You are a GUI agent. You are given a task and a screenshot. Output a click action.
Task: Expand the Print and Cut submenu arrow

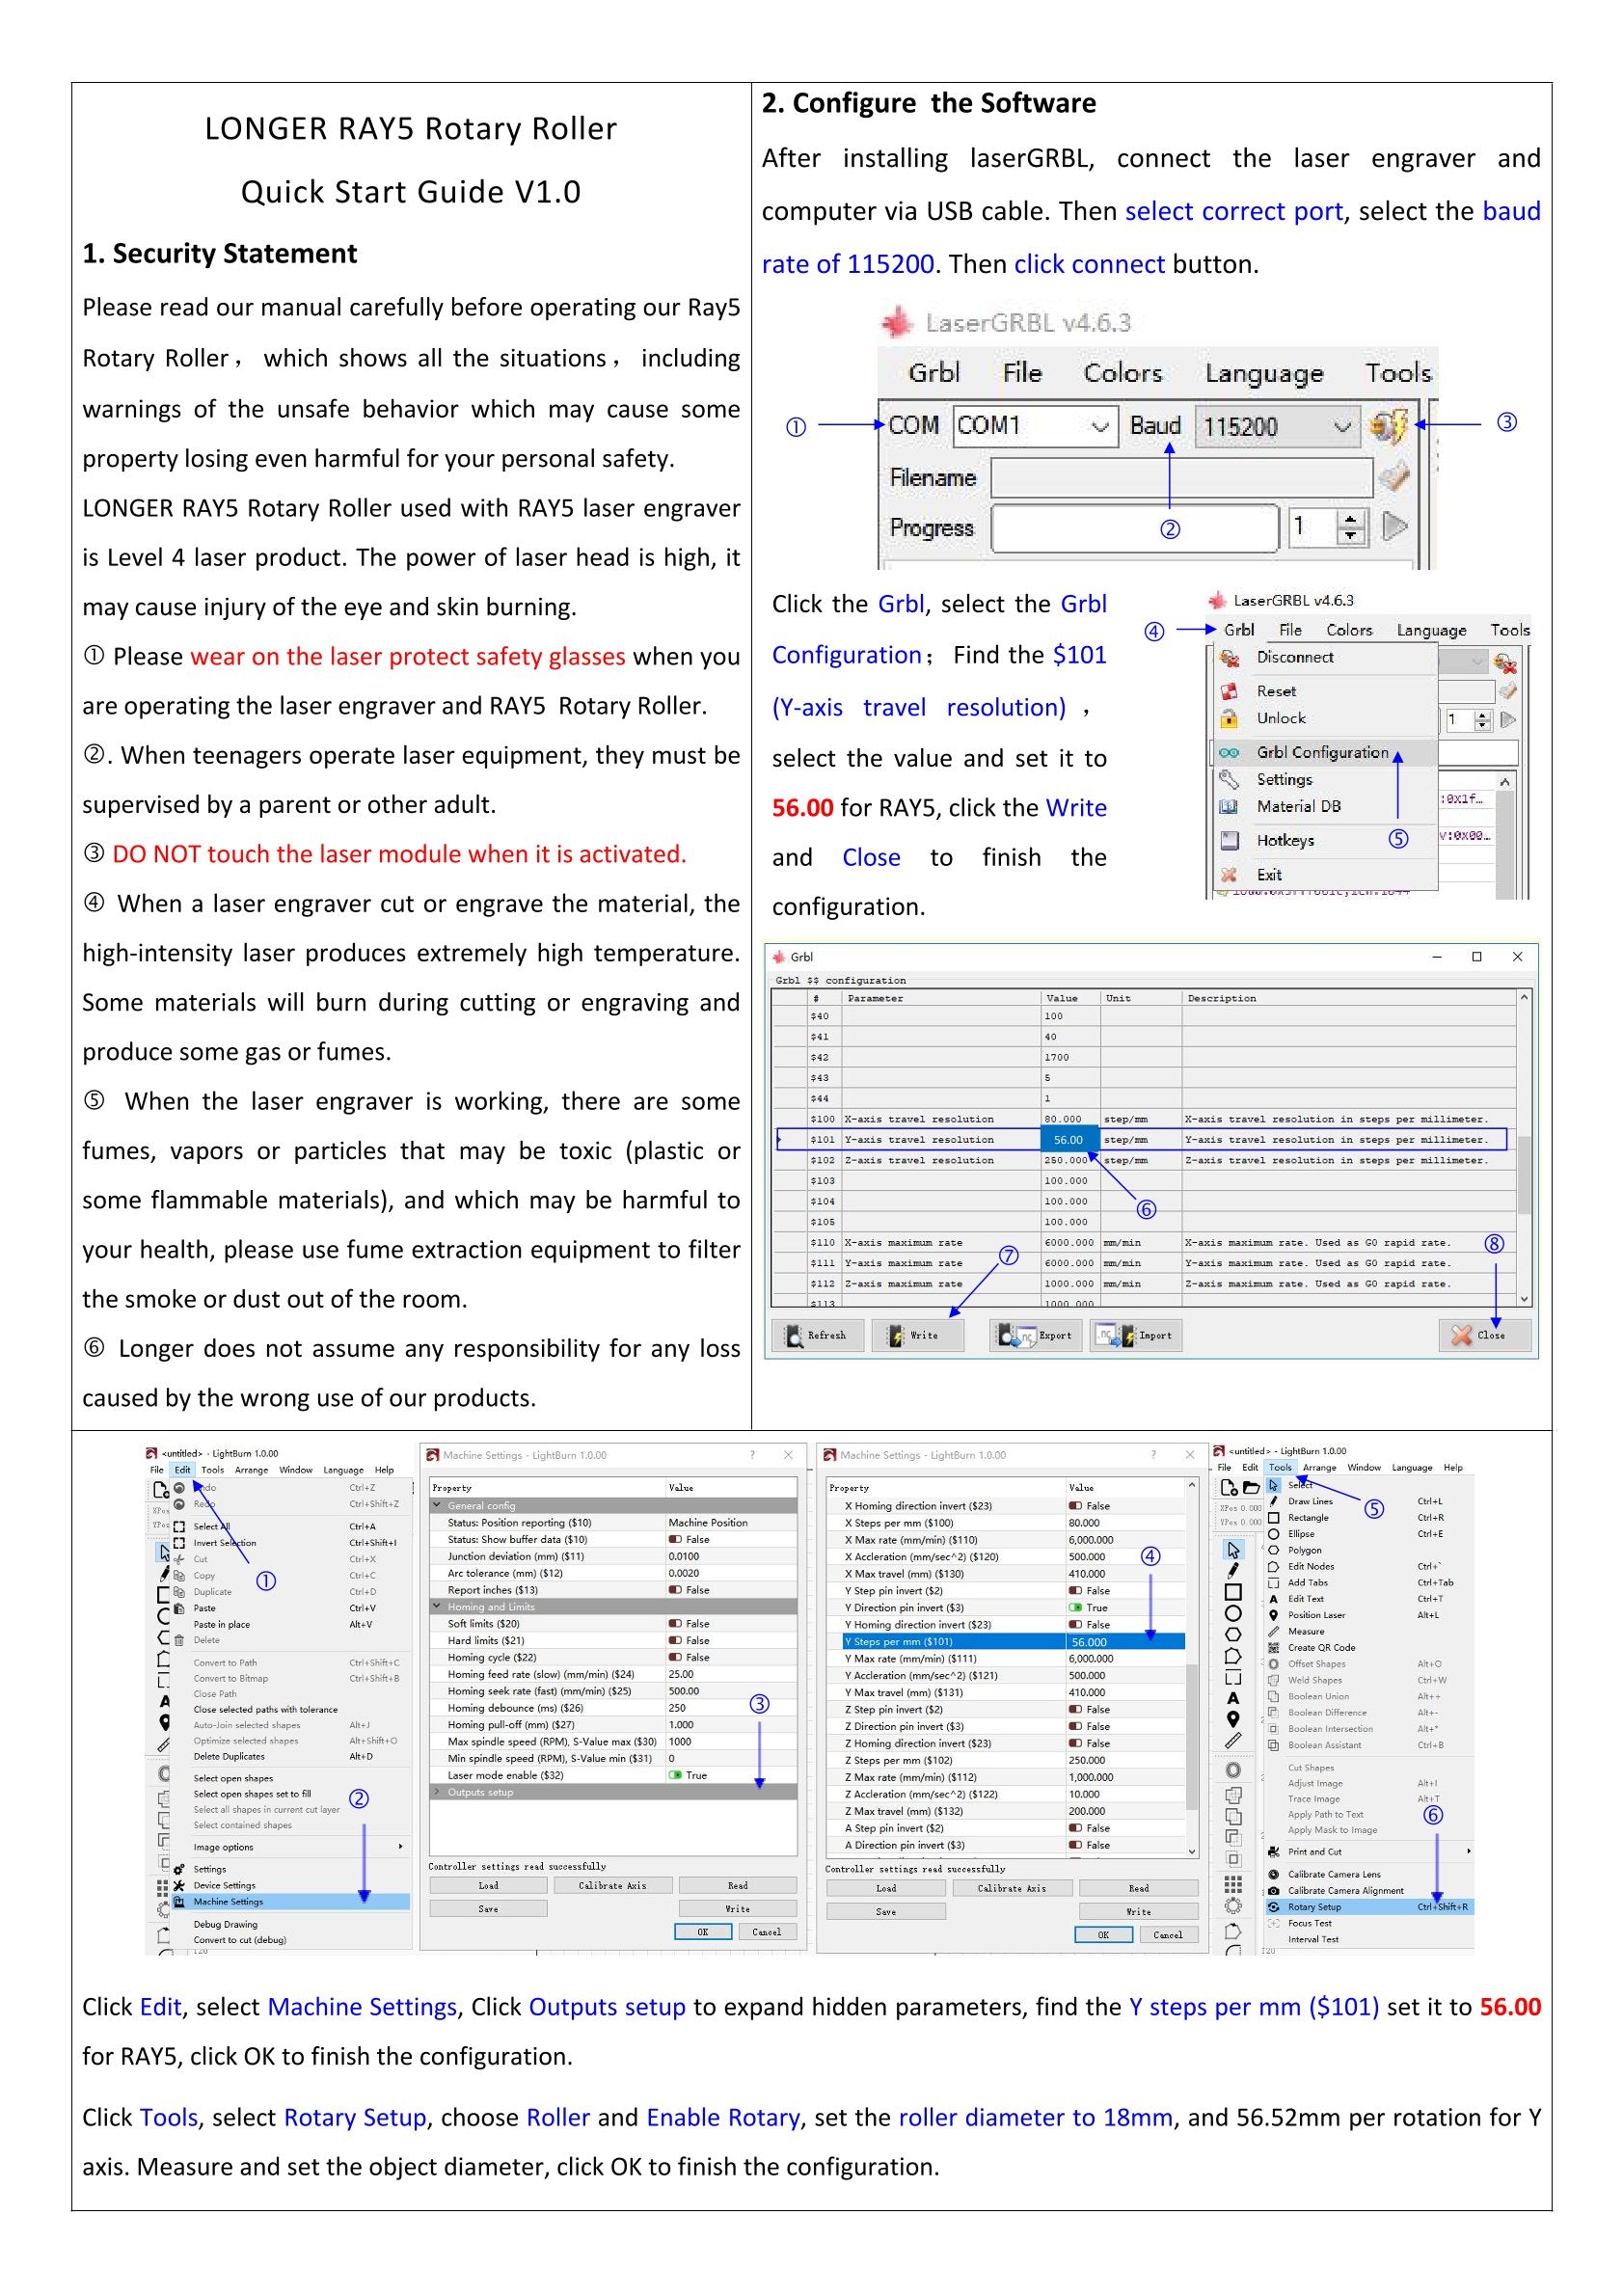point(1468,1851)
